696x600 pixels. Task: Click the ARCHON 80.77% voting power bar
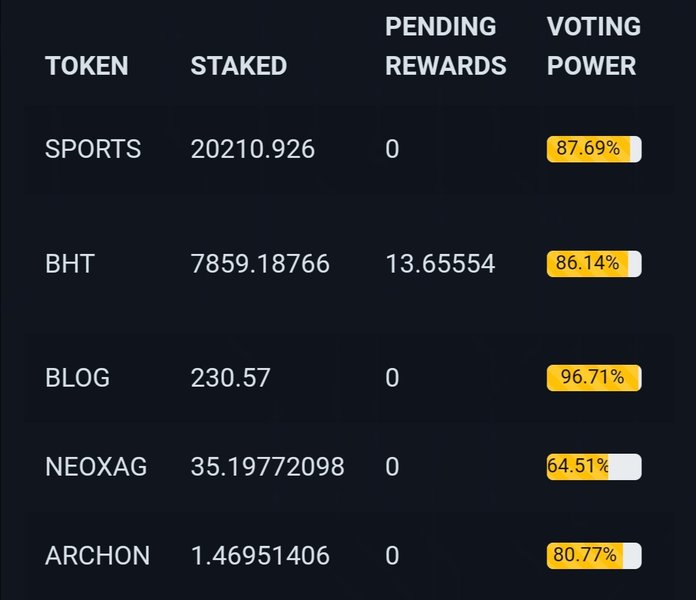point(594,555)
